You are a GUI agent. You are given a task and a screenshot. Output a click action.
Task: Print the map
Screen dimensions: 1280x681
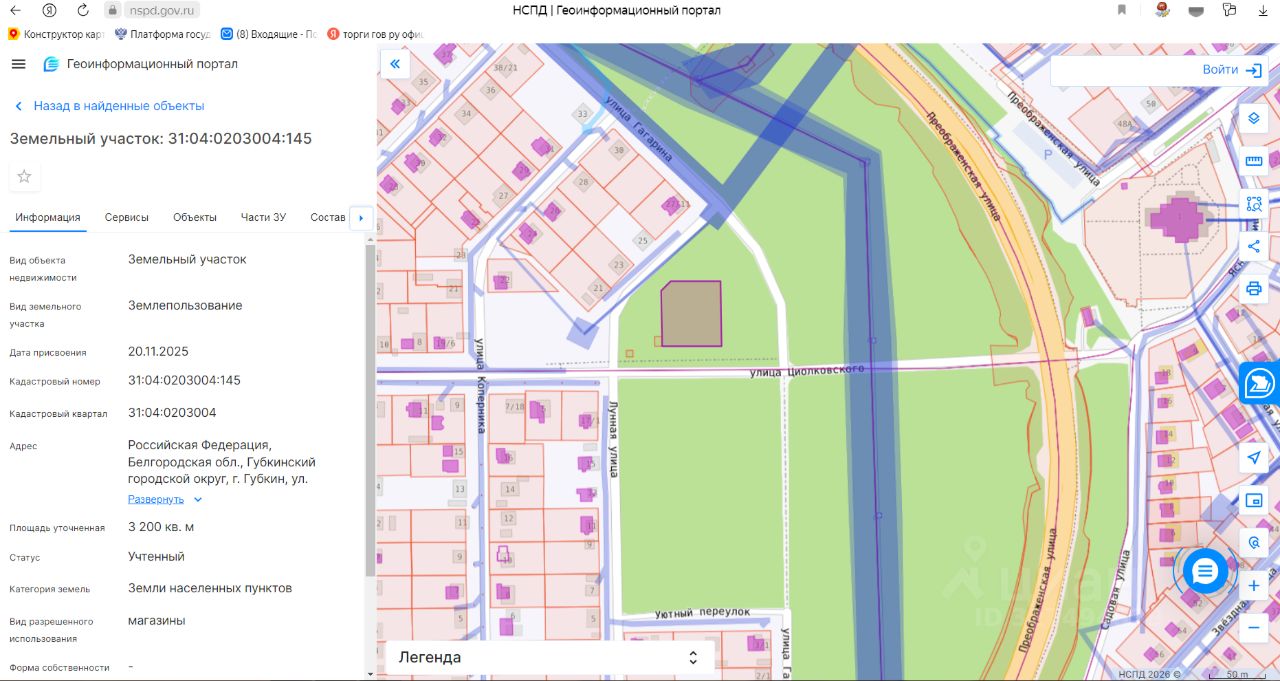tap(1254, 289)
